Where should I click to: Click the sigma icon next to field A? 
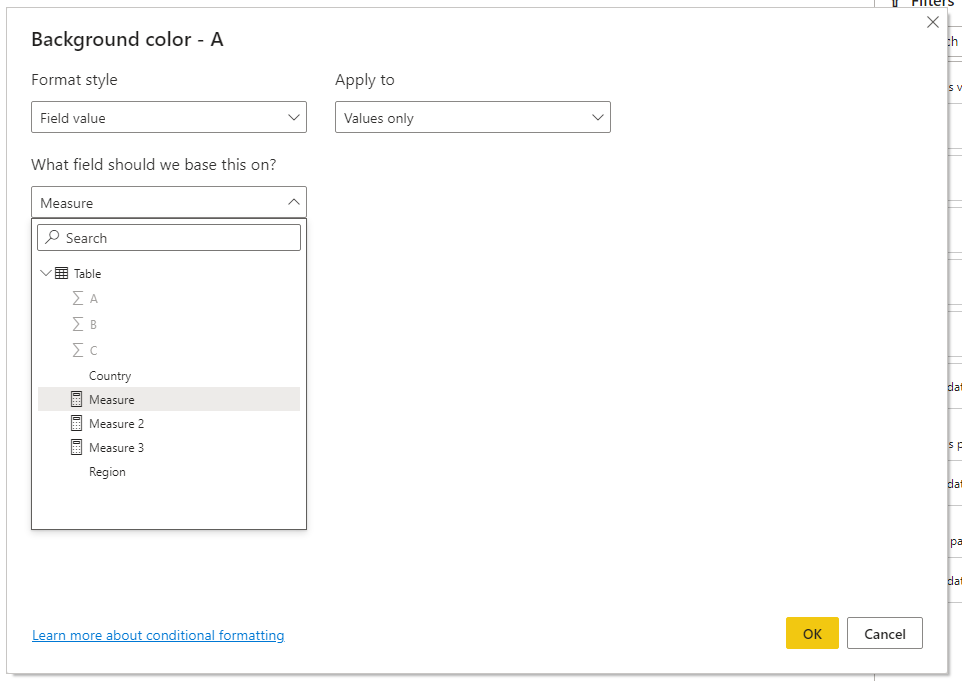(77, 299)
